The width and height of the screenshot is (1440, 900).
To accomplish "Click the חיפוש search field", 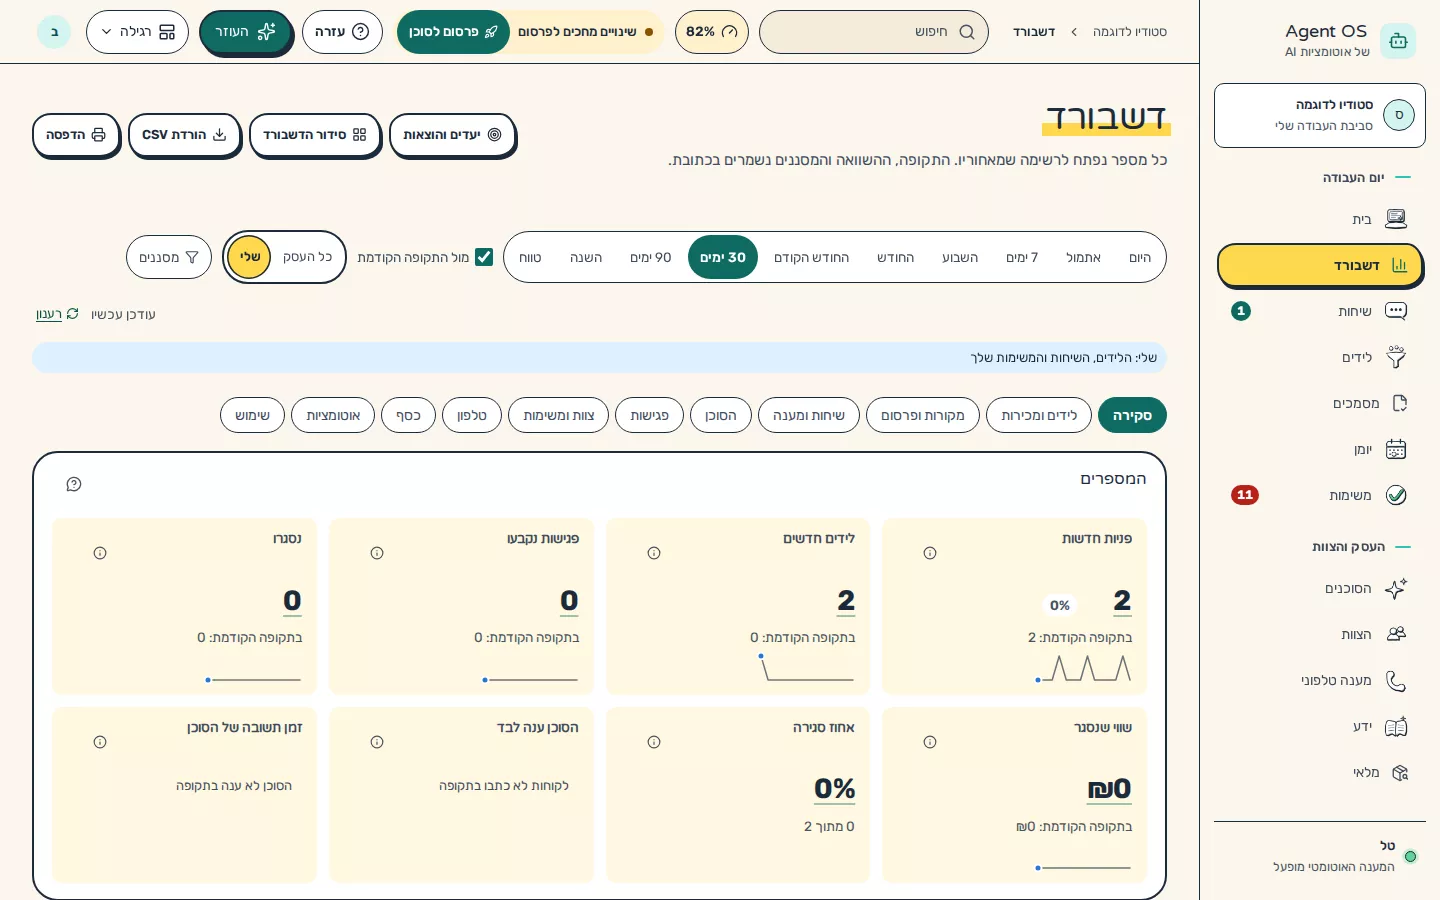I will (874, 32).
